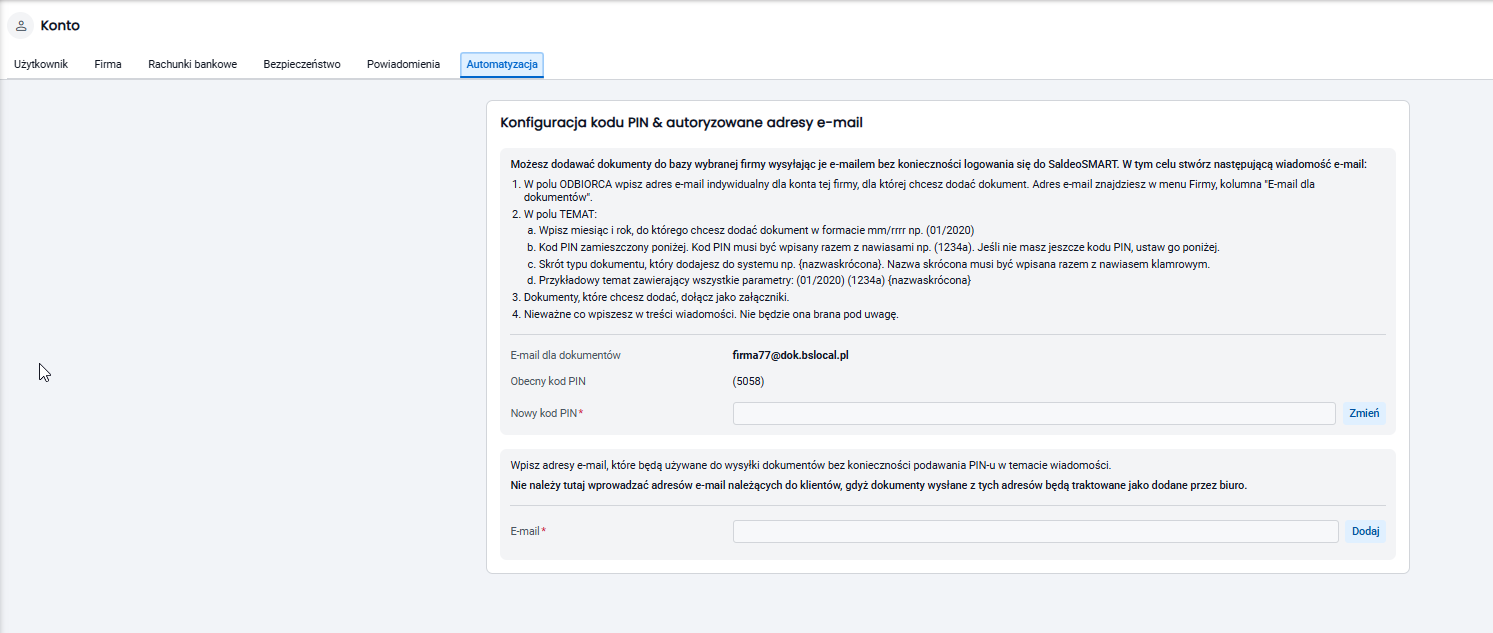Focus the Nowy kod PIN input field
The height and width of the screenshot is (633, 1493).
(1034, 413)
